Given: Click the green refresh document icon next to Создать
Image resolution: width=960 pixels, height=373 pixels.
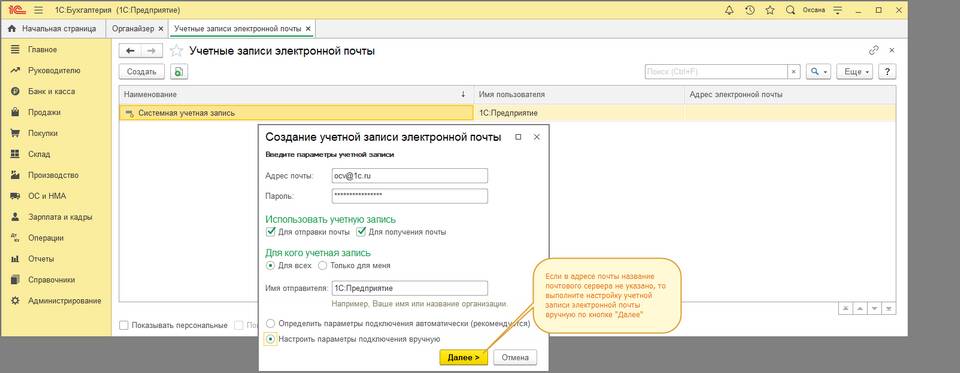Looking at the screenshot, I should coord(178,72).
